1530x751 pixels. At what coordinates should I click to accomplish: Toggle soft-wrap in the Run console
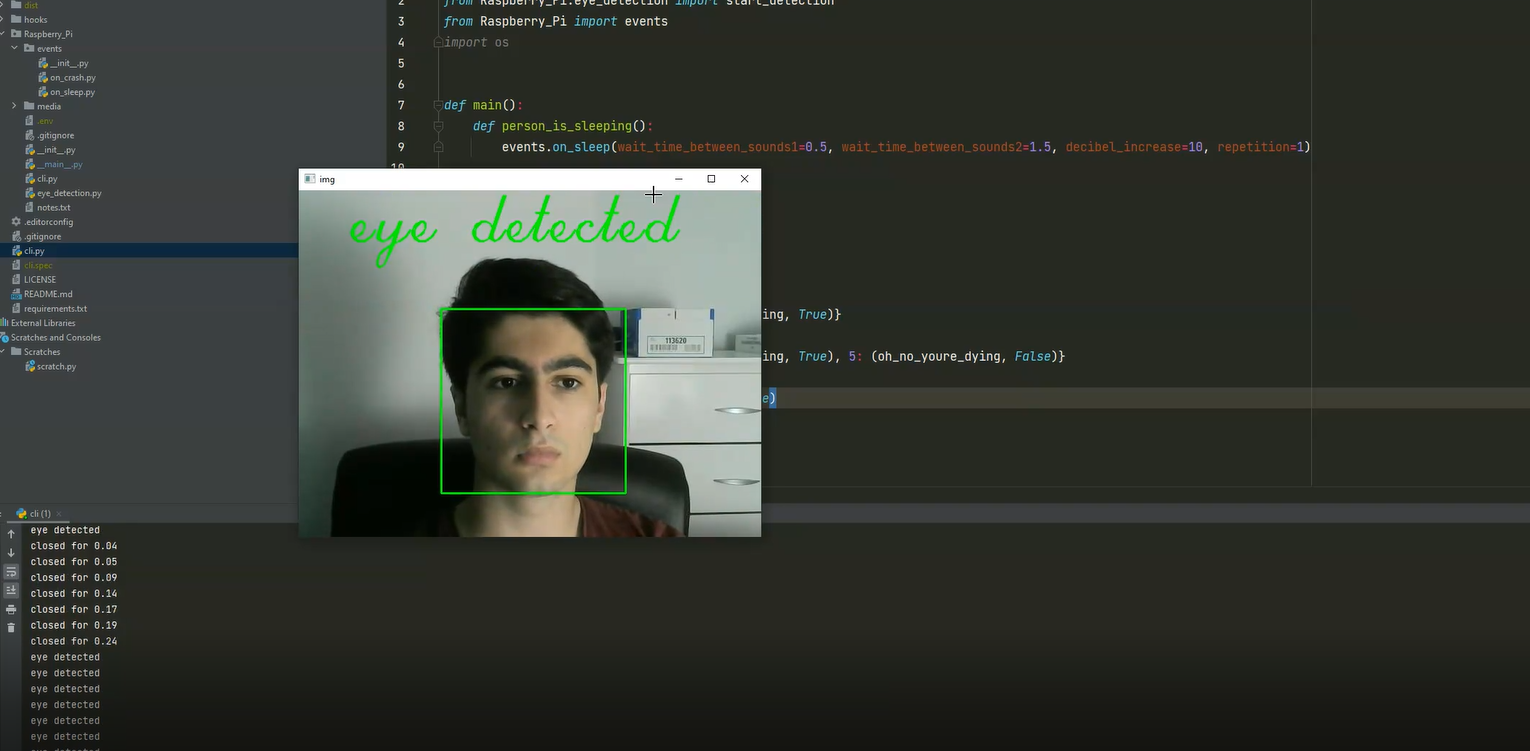pos(11,572)
